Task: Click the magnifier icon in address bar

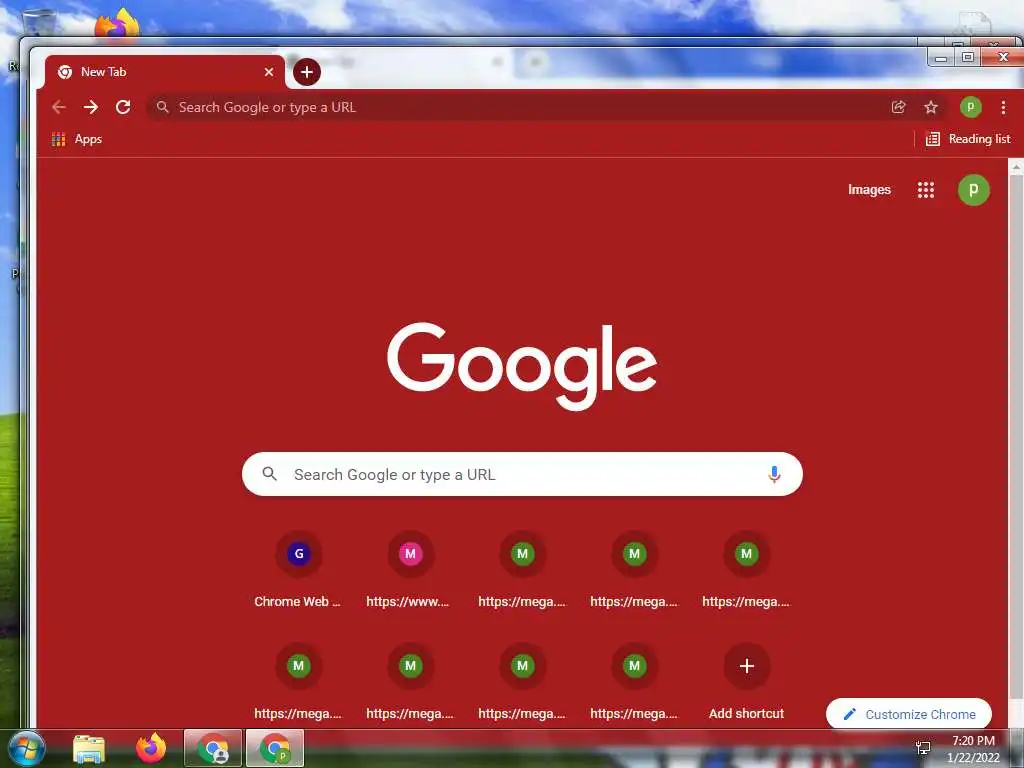Action: click(163, 107)
